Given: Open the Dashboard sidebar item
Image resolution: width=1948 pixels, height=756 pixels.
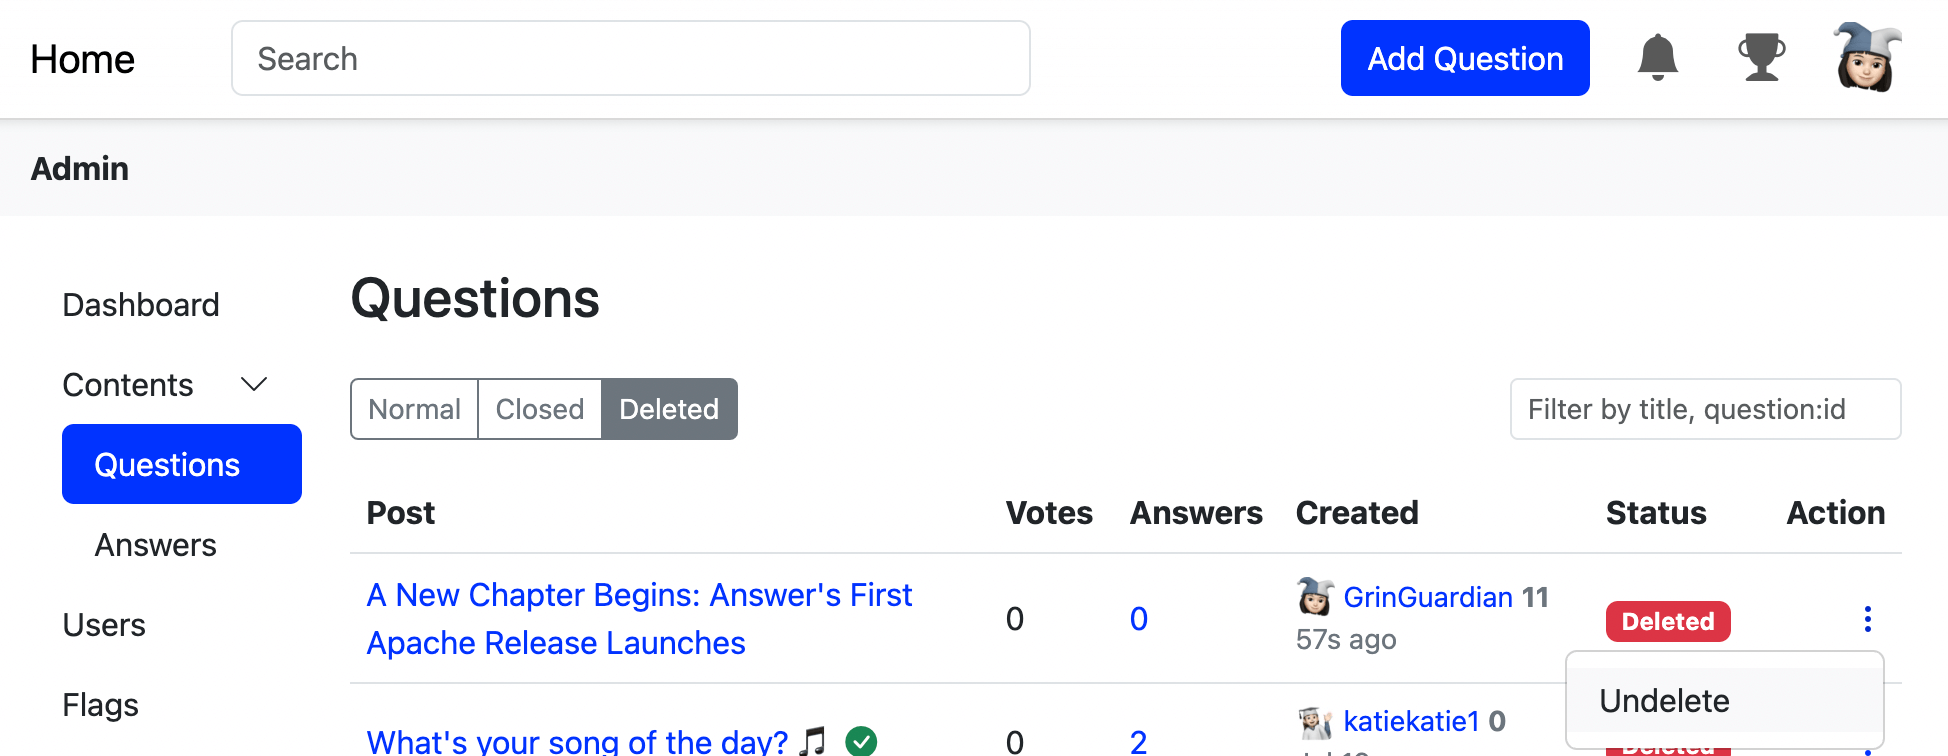Looking at the screenshot, I should [141, 305].
